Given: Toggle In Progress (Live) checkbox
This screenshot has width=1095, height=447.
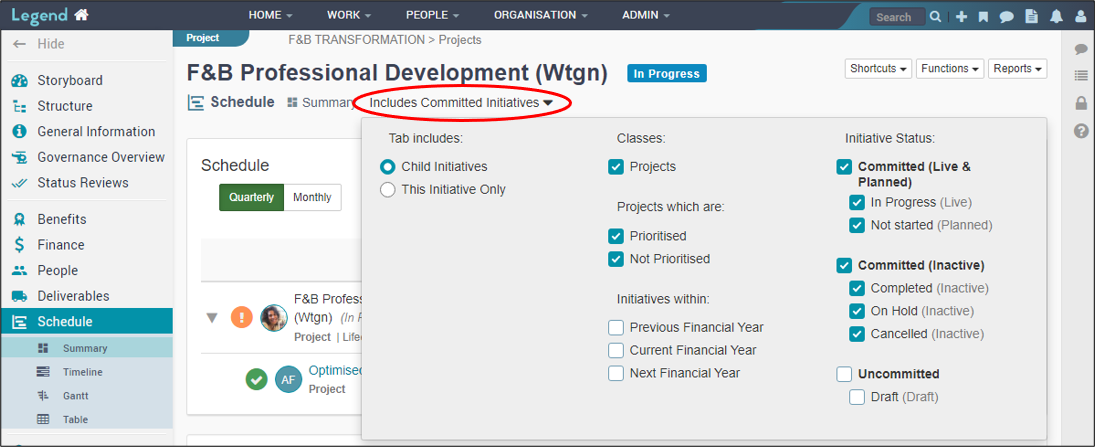Looking at the screenshot, I should pos(857,203).
